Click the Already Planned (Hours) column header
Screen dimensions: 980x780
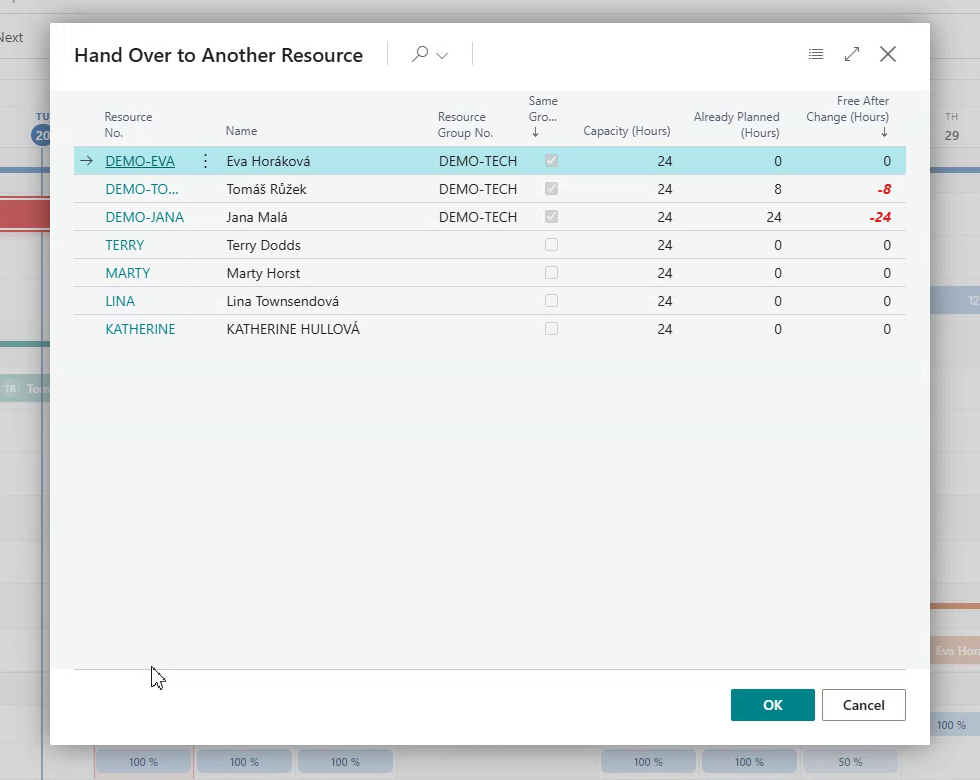(736, 124)
